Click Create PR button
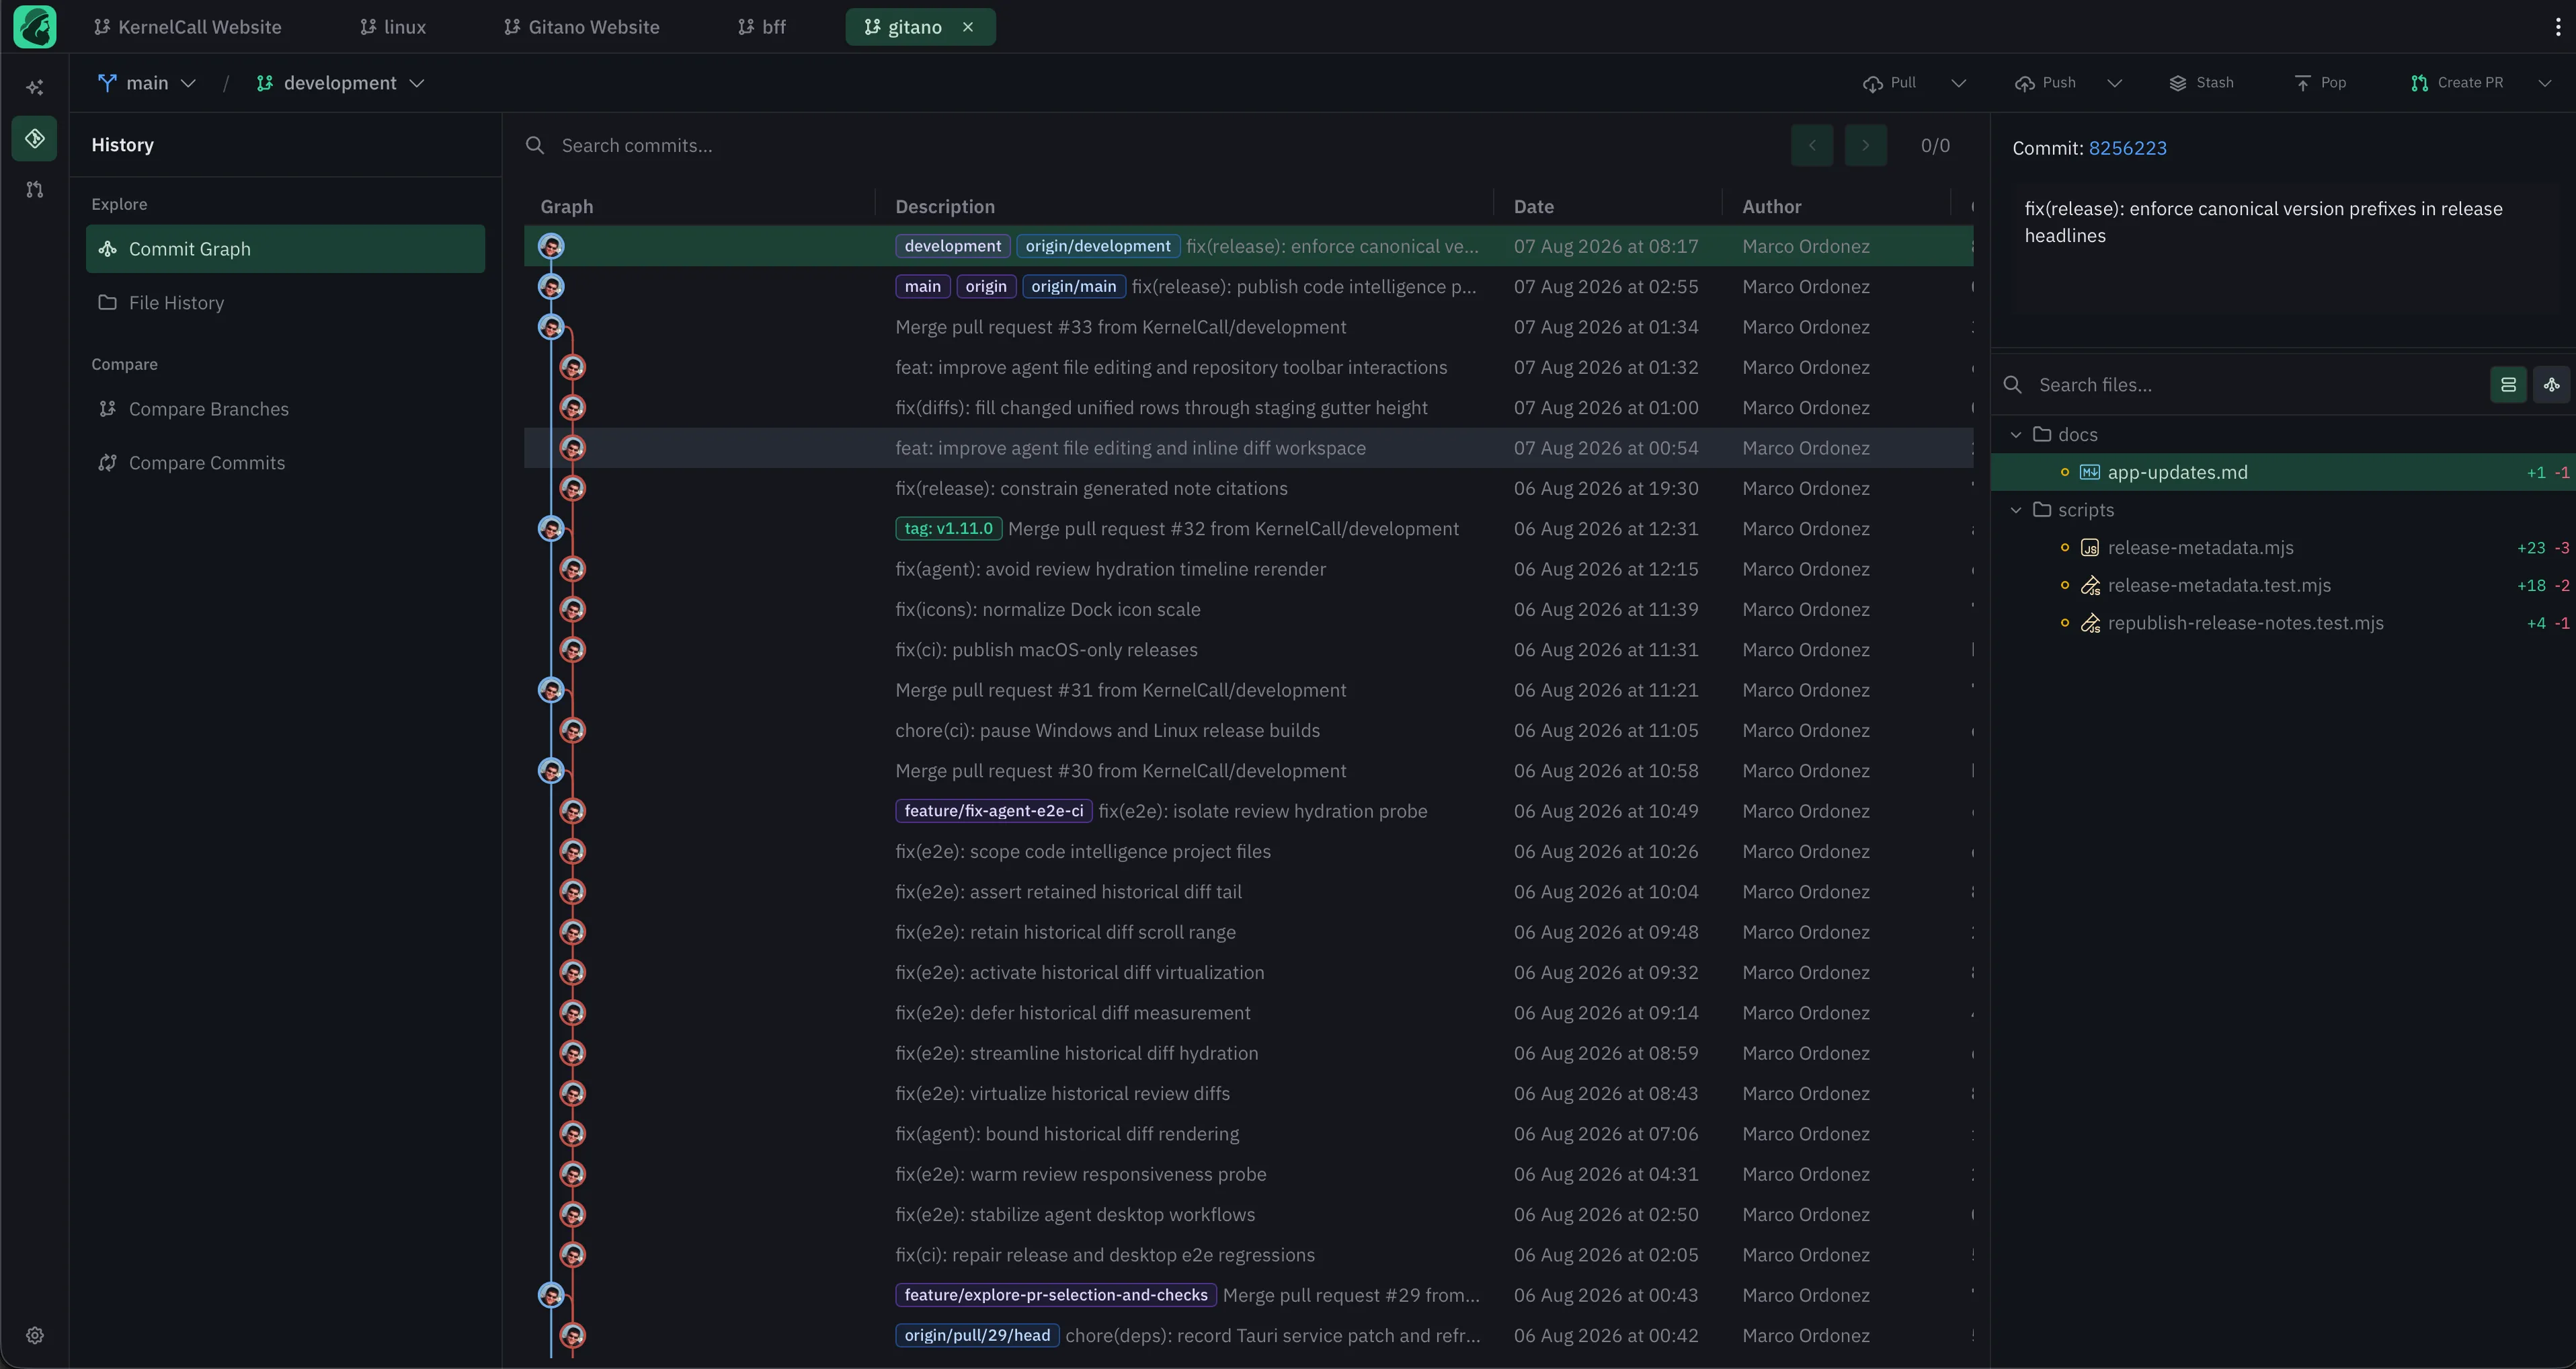 [x=2457, y=83]
